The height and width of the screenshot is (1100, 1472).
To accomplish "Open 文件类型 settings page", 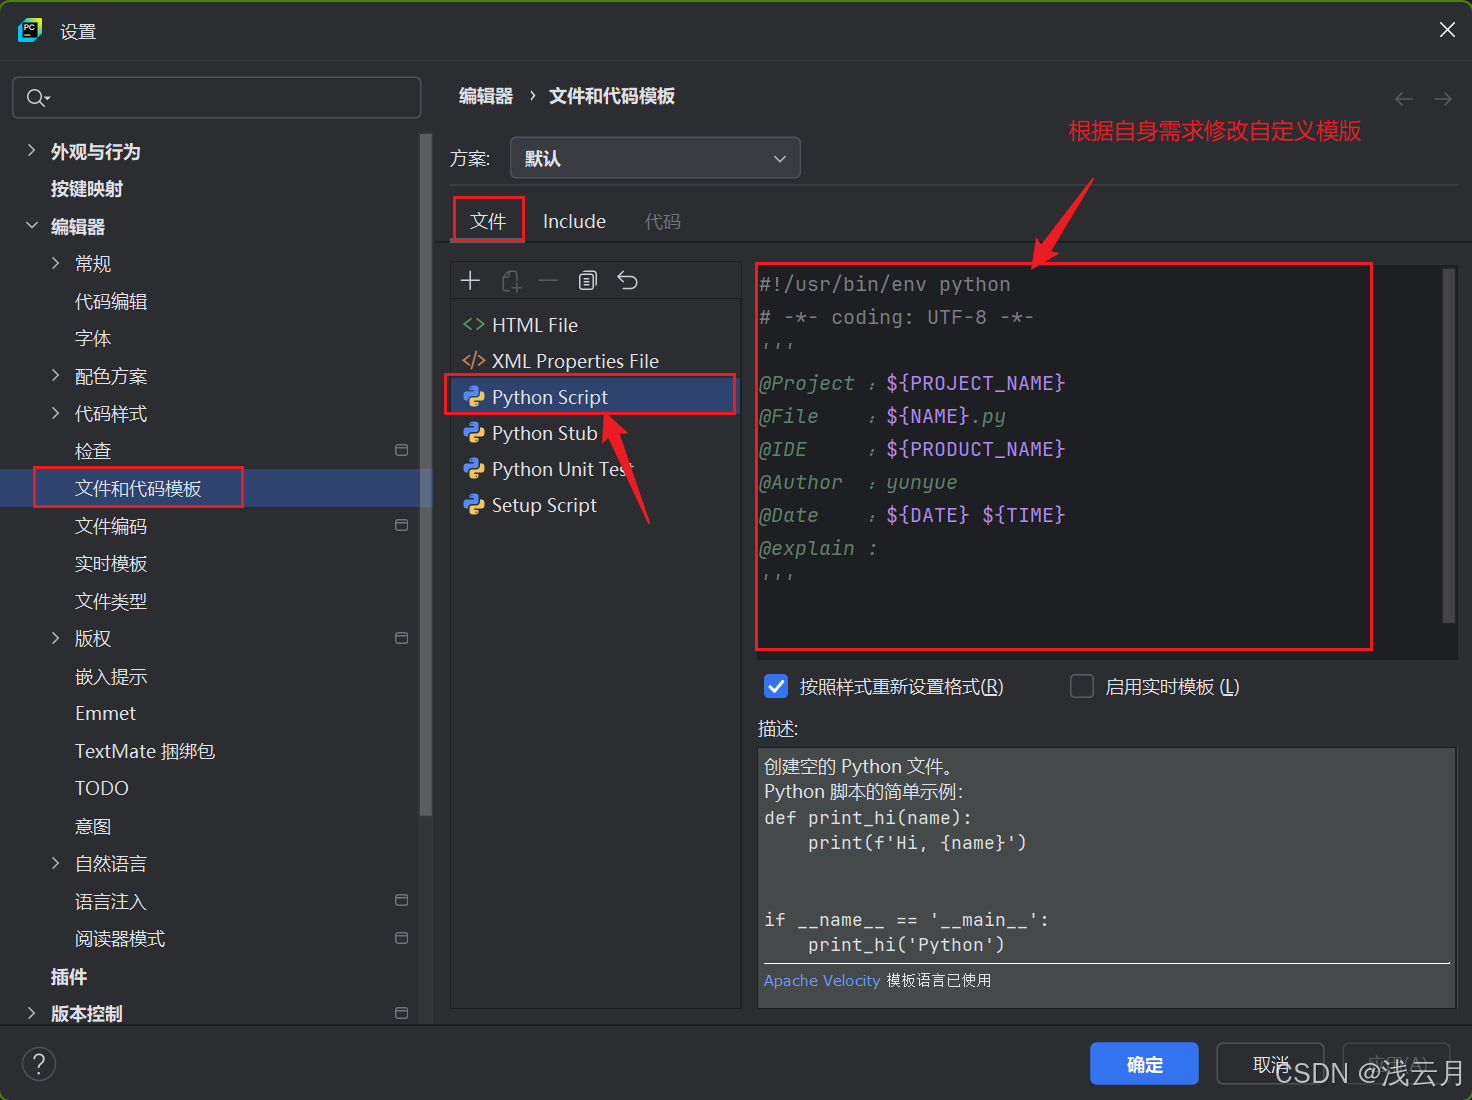I will click(111, 601).
